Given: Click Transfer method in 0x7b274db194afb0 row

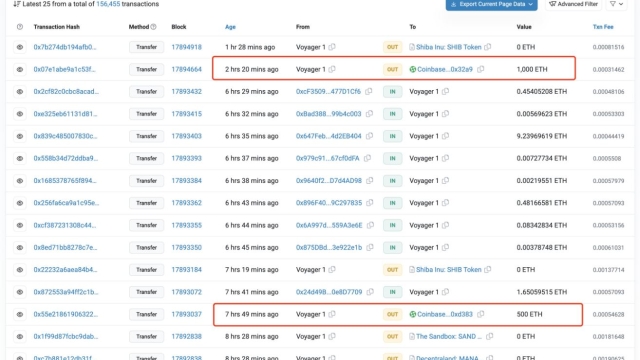Looking at the screenshot, I should tap(147, 47).
